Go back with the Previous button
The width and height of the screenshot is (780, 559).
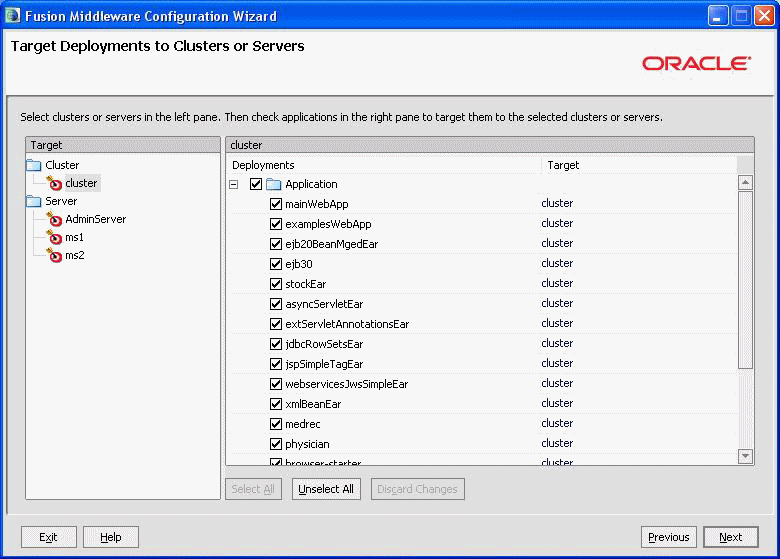(669, 537)
